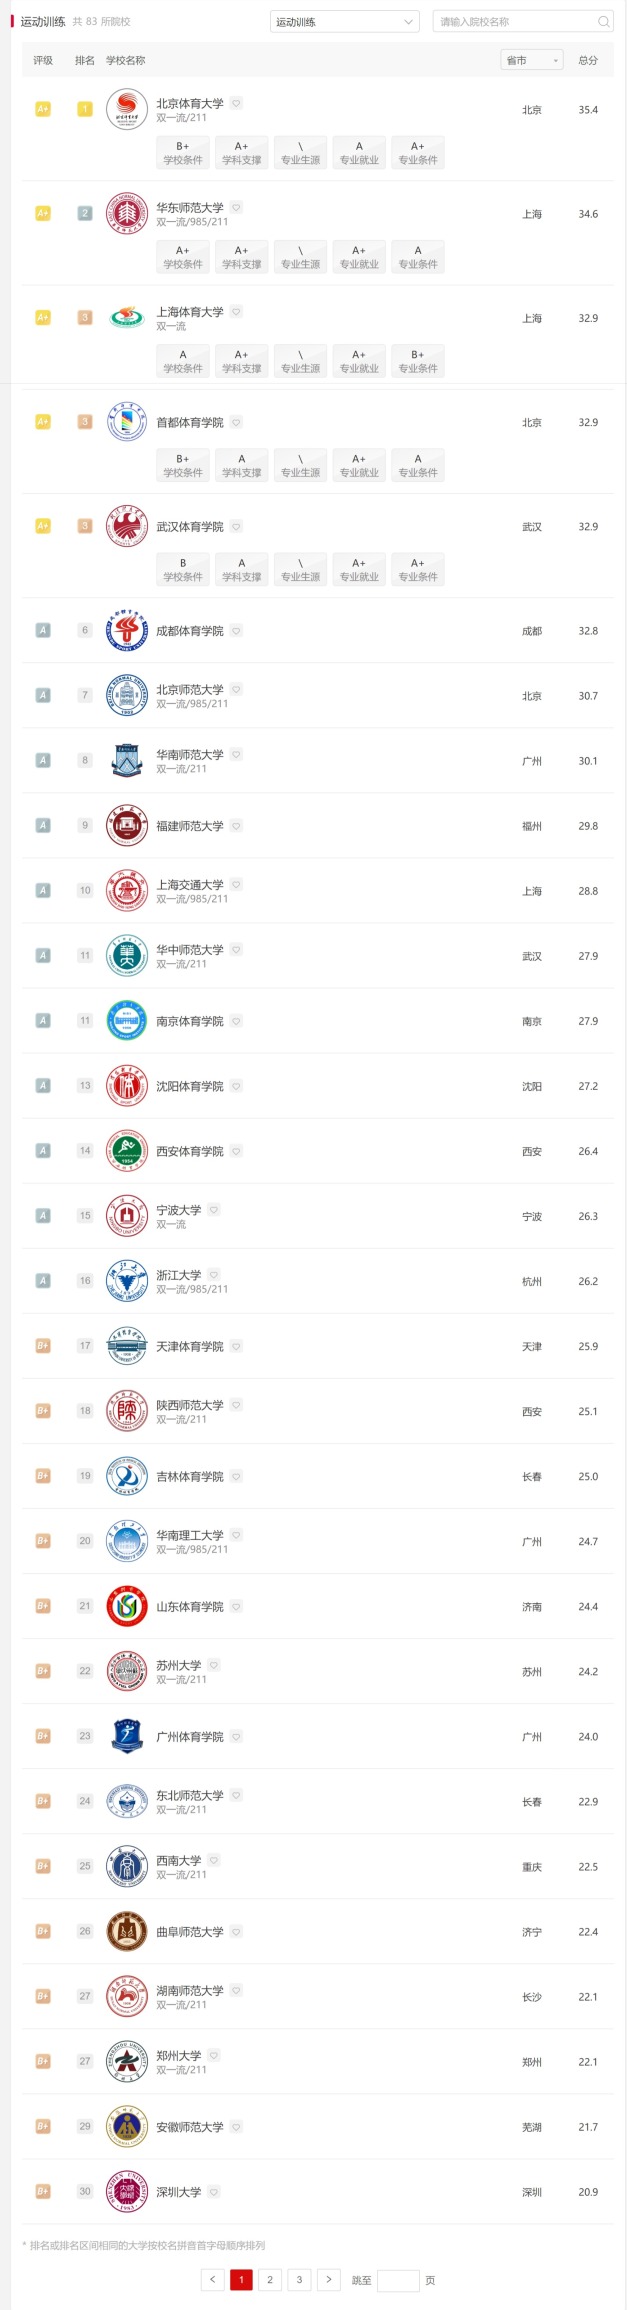Toggle favorite heart beside 深圳大学

coord(214,2191)
